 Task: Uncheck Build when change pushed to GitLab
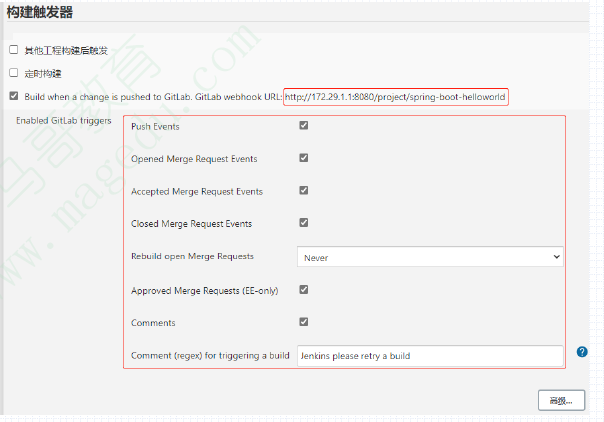[x=14, y=96]
